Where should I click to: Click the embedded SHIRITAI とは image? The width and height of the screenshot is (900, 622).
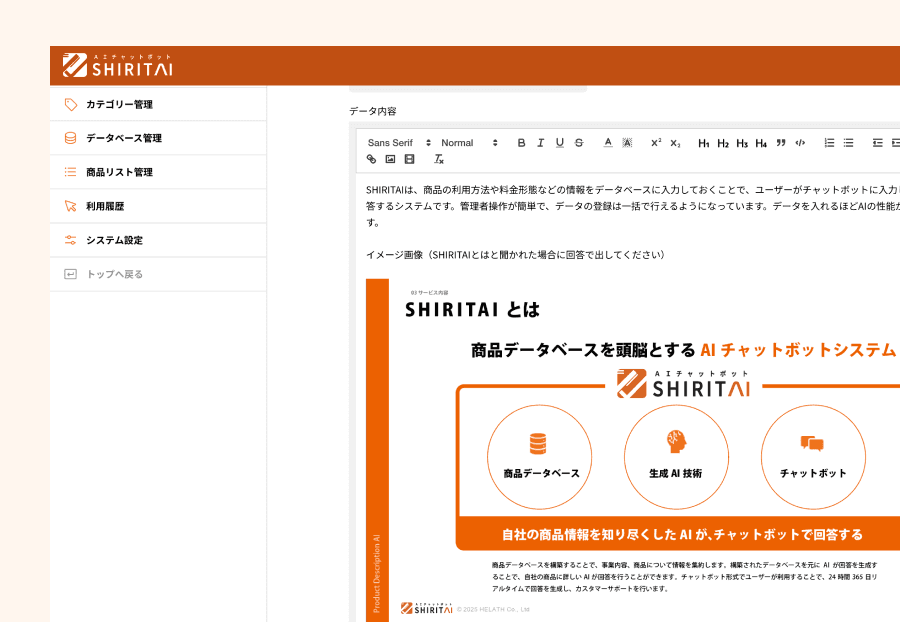pyautogui.click(x=633, y=450)
